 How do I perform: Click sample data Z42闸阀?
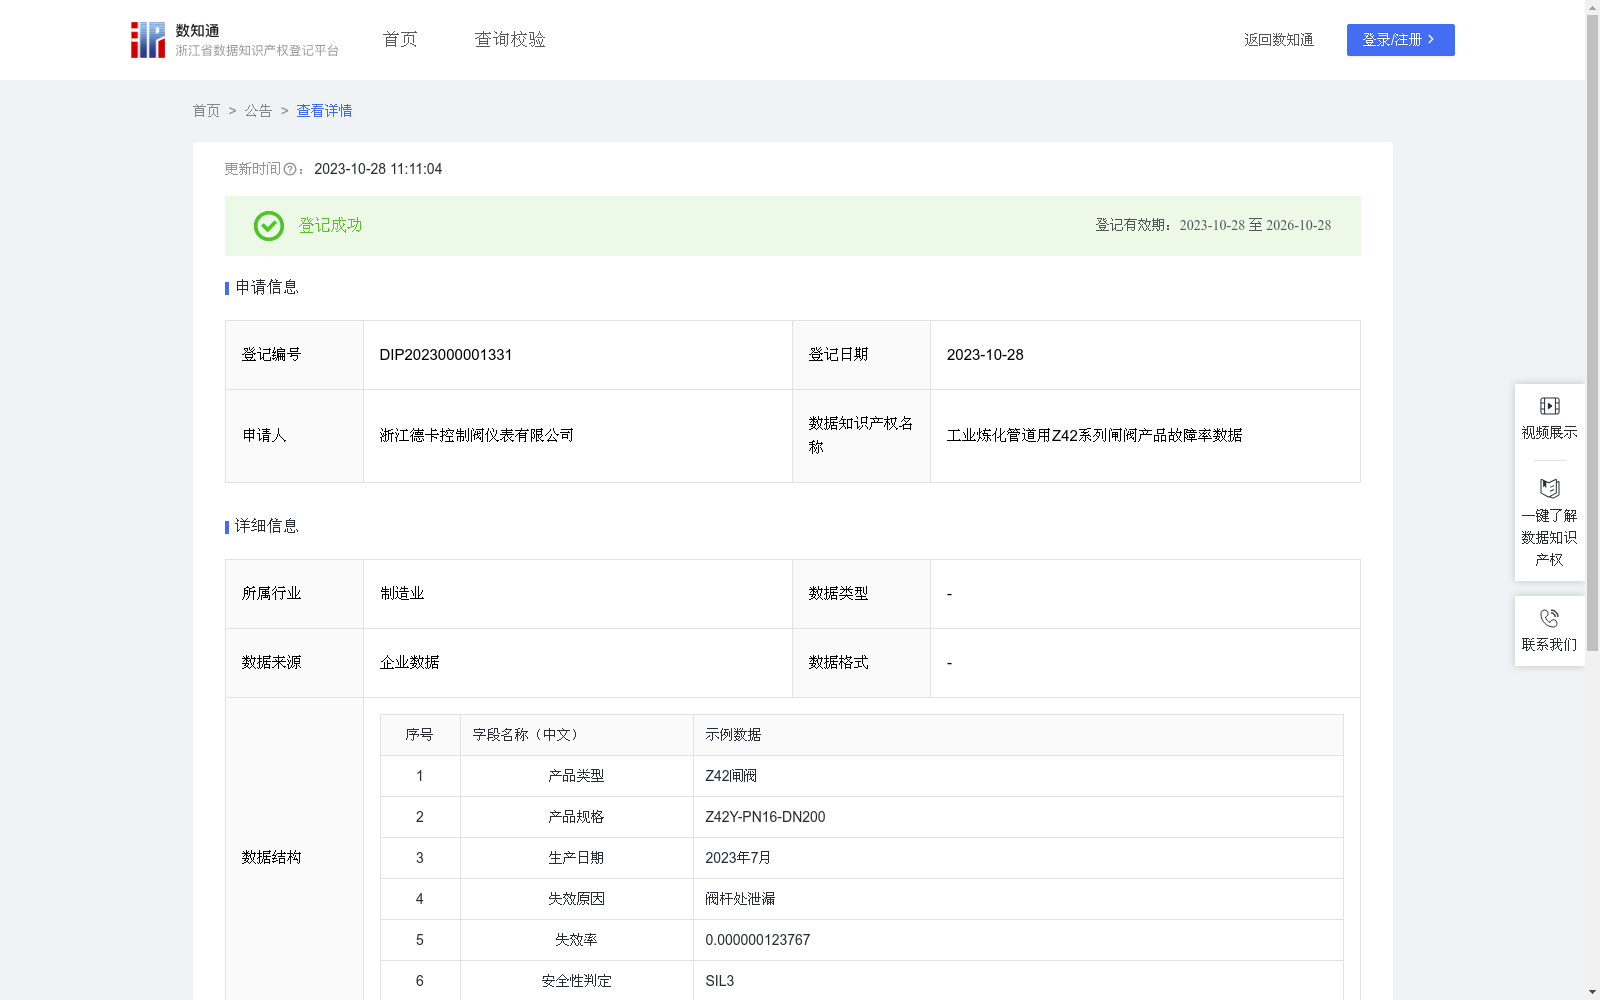(731, 776)
